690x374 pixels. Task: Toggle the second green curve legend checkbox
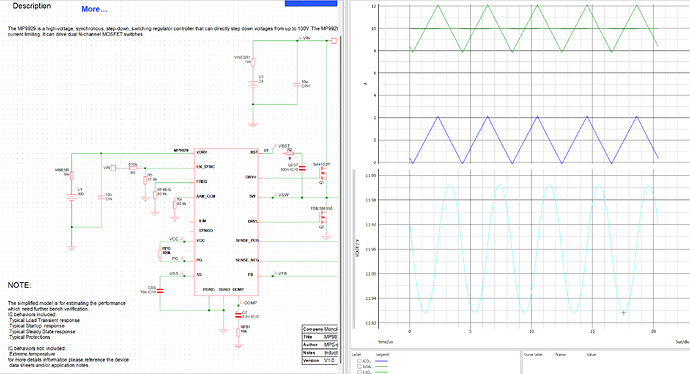pyautogui.click(x=360, y=367)
